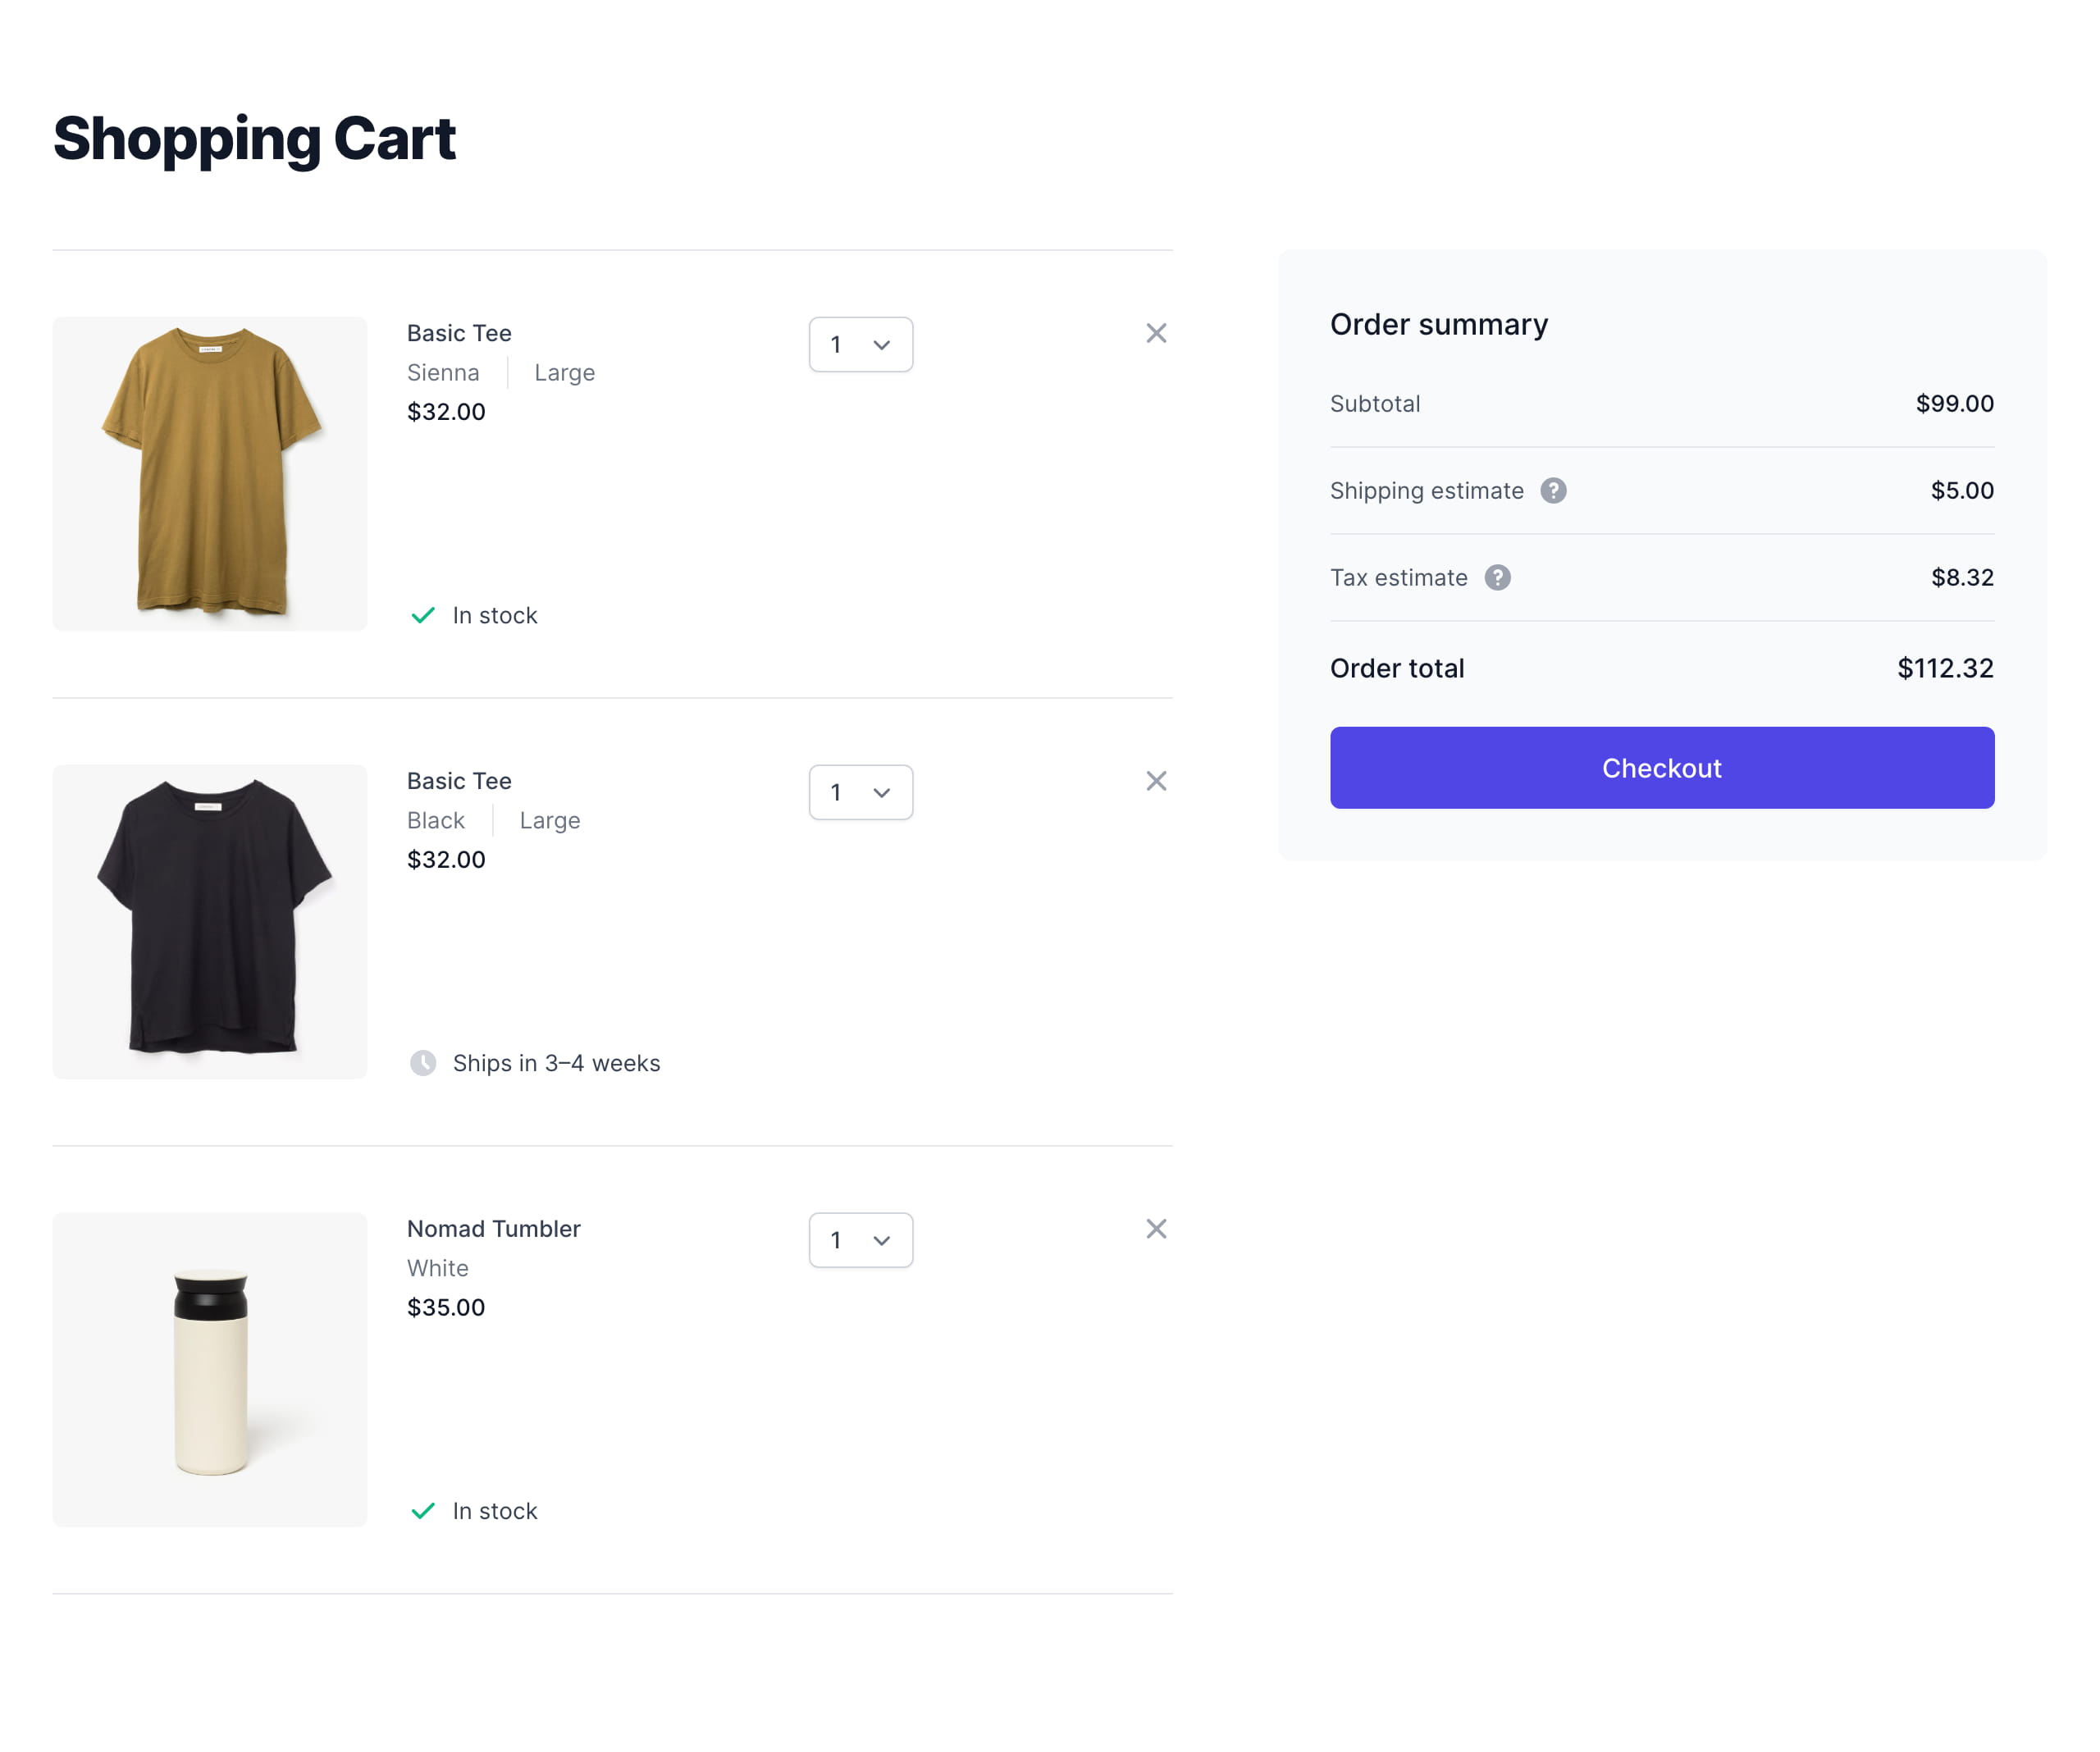
Task: Open the Sienna Basic Tee product name link
Action: point(459,333)
